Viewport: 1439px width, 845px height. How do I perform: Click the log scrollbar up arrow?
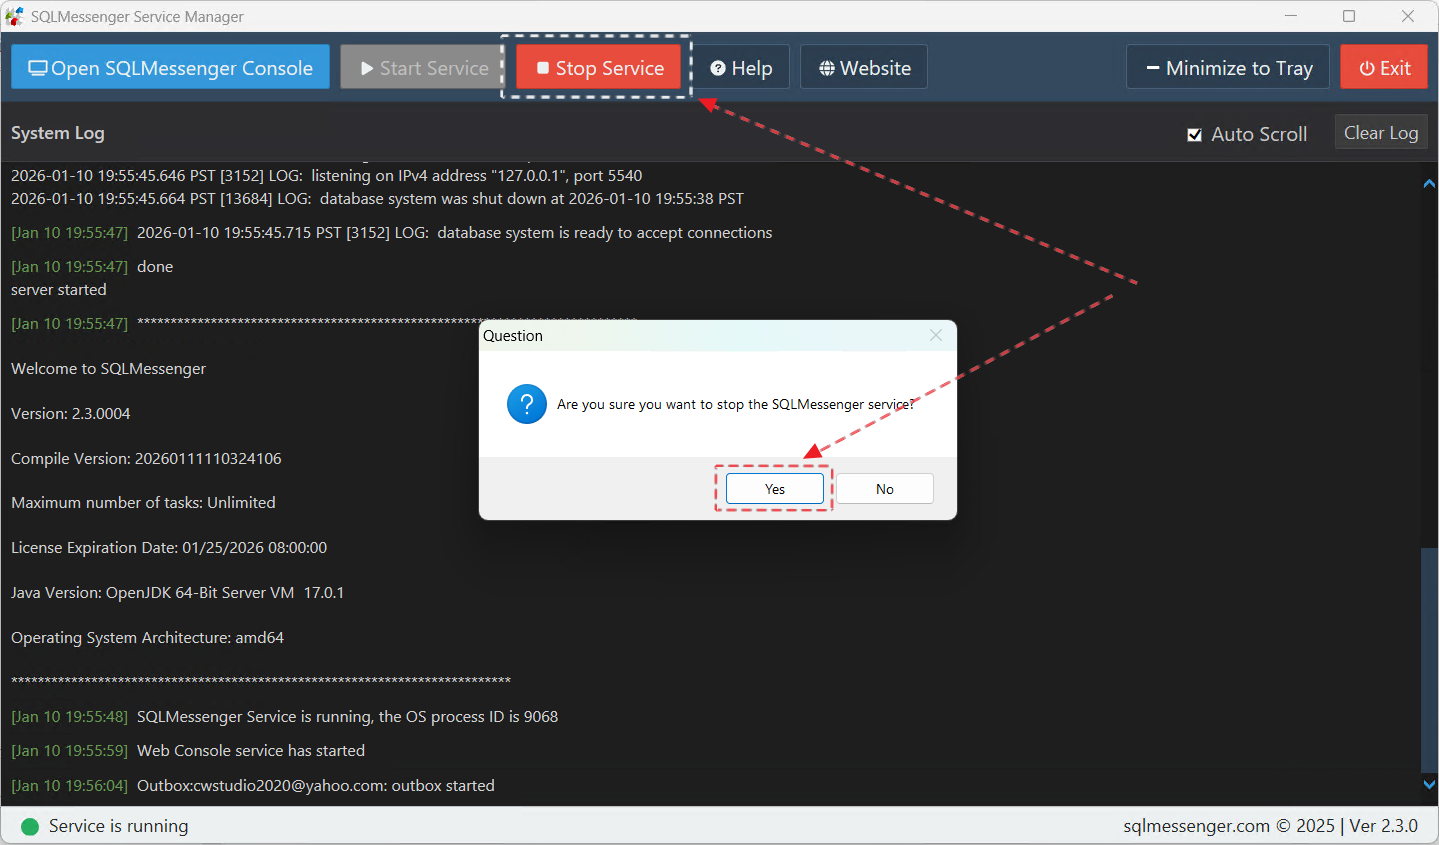point(1428,183)
